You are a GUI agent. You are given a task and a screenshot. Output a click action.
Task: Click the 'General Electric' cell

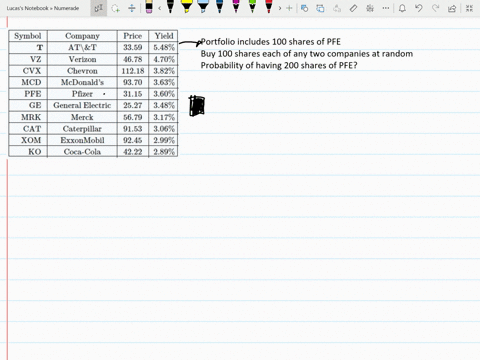(x=82, y=105)
